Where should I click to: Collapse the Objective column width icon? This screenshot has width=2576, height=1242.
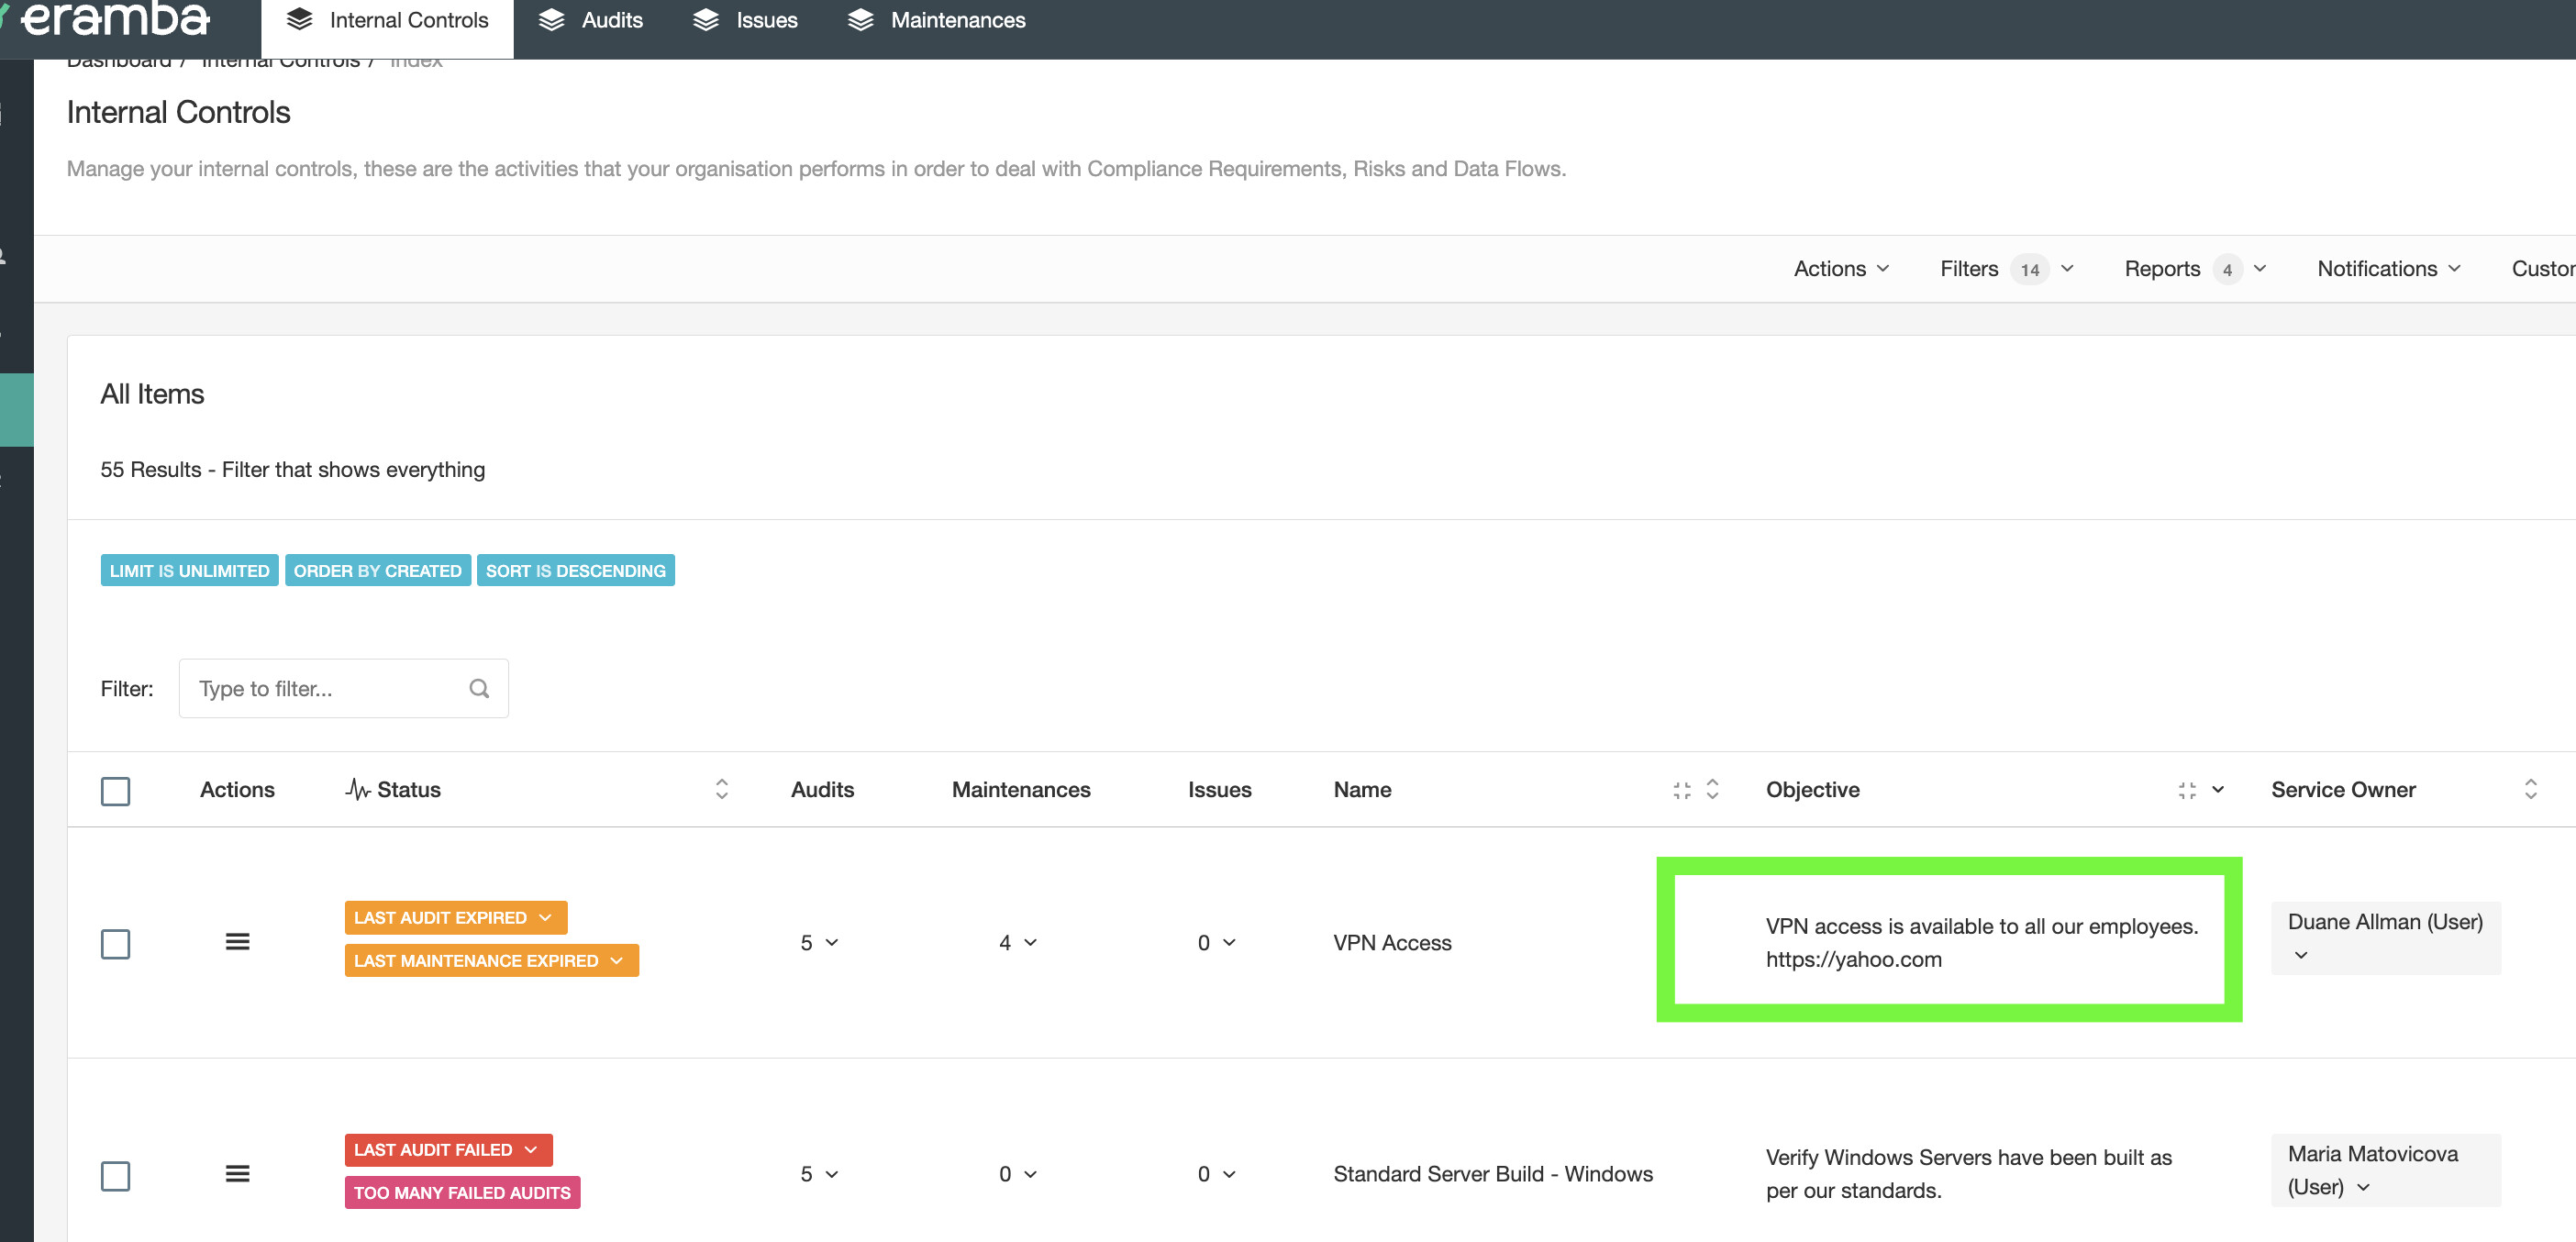(x=2186, y=790)
